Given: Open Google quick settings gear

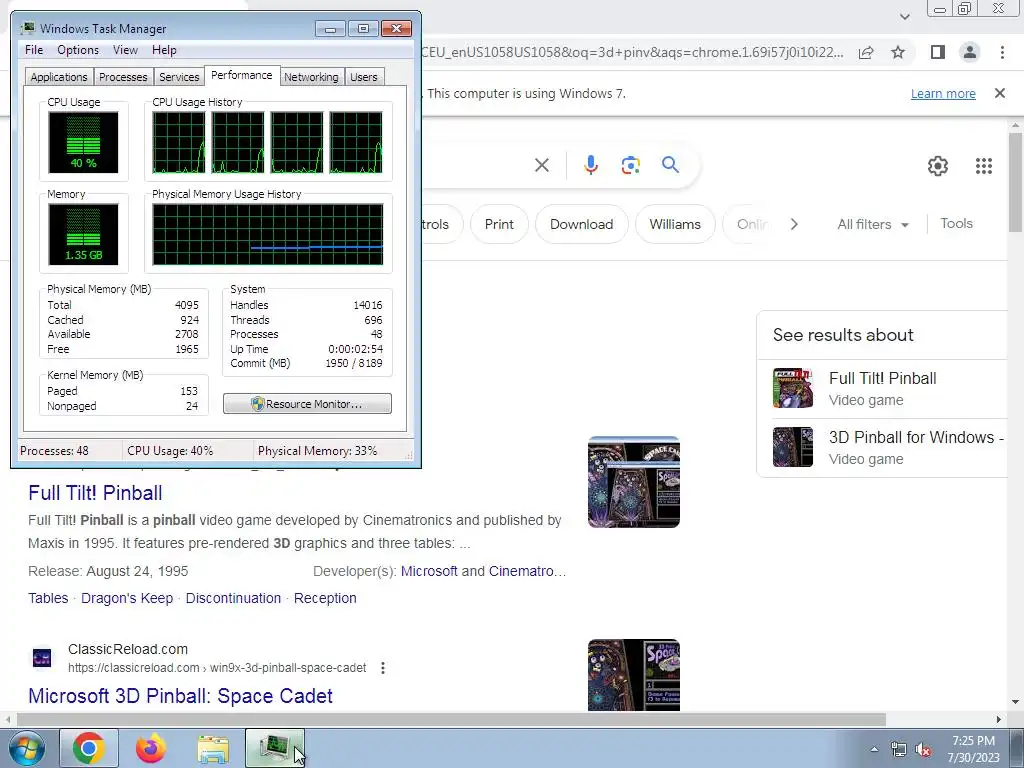Looking at the screenshot, I should pos(938,166).
